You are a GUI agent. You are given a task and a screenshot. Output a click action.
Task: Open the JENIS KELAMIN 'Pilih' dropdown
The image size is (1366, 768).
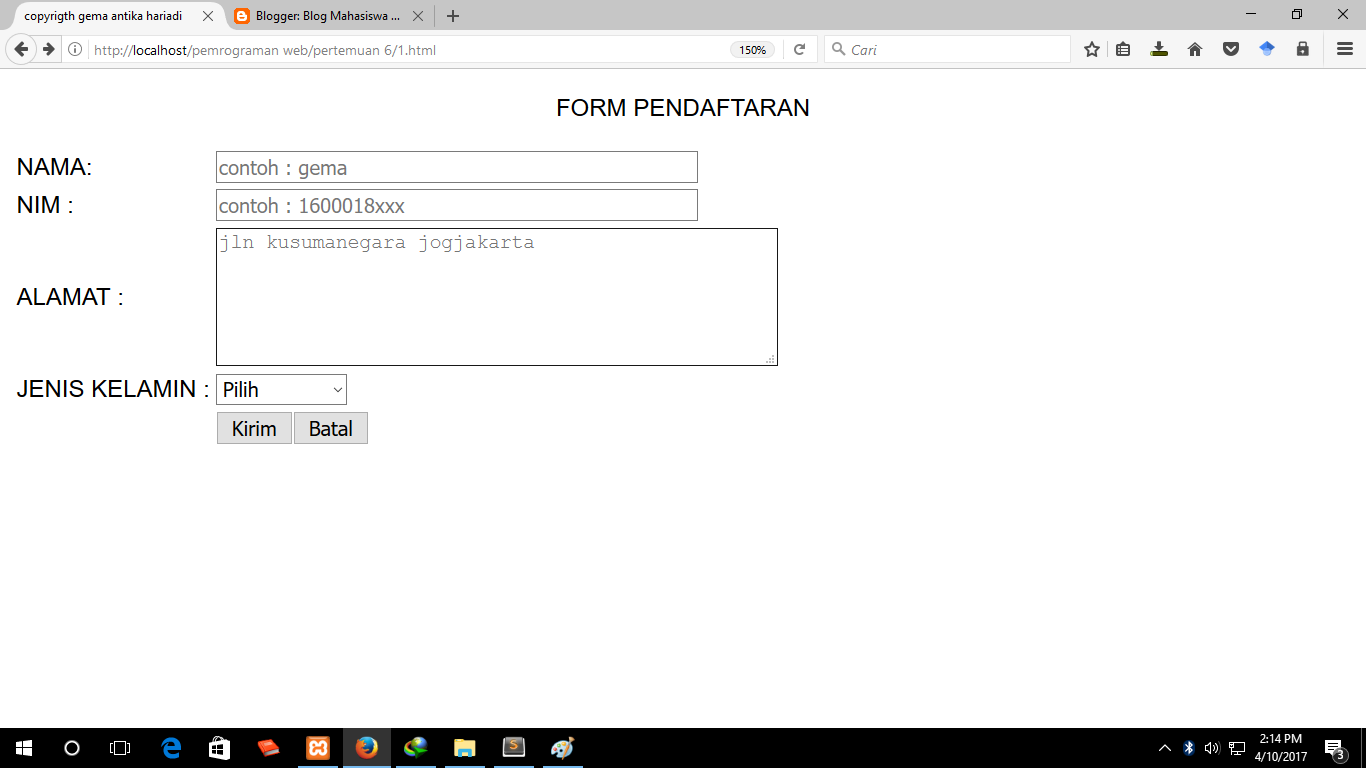(281, 389)
